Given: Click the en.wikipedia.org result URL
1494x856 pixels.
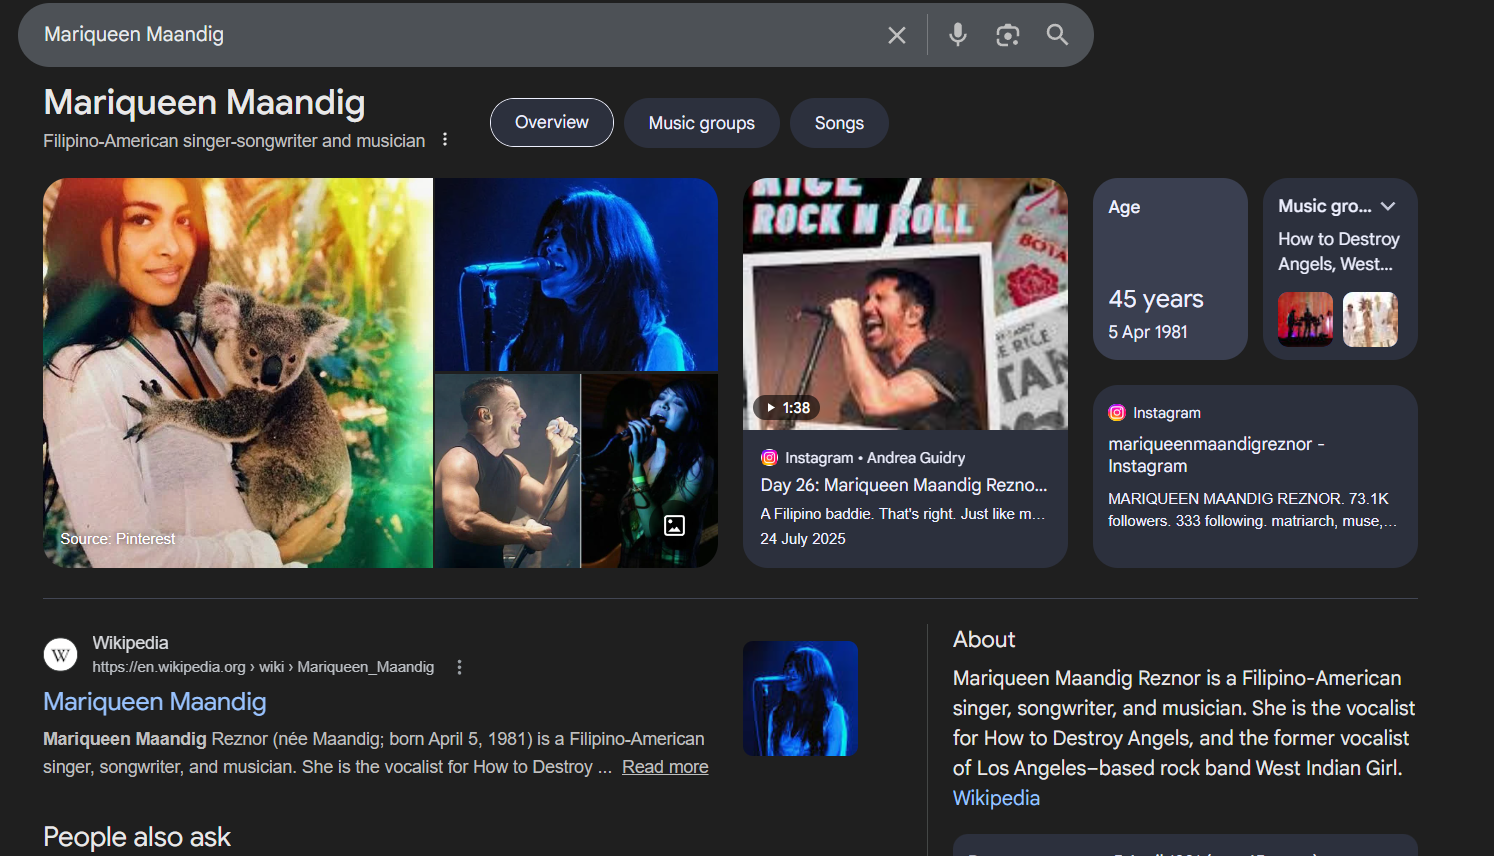Looking at the screenshot, I should point(263,667).
